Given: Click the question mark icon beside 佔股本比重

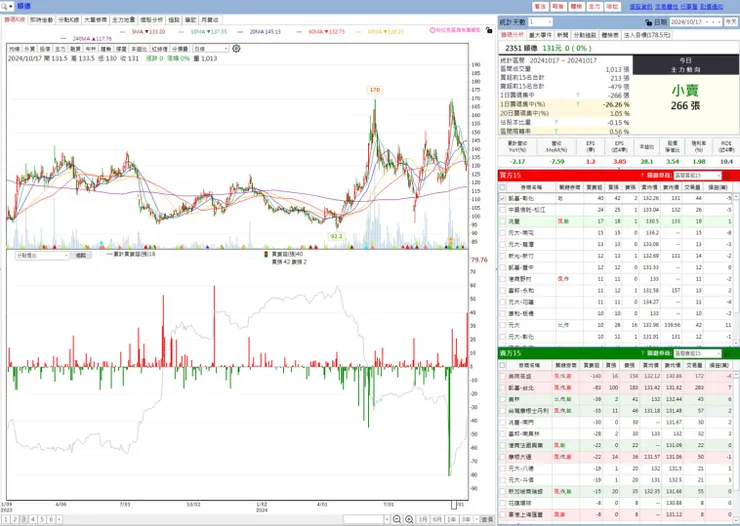Looking at the screenshot, I should [556, 122].
